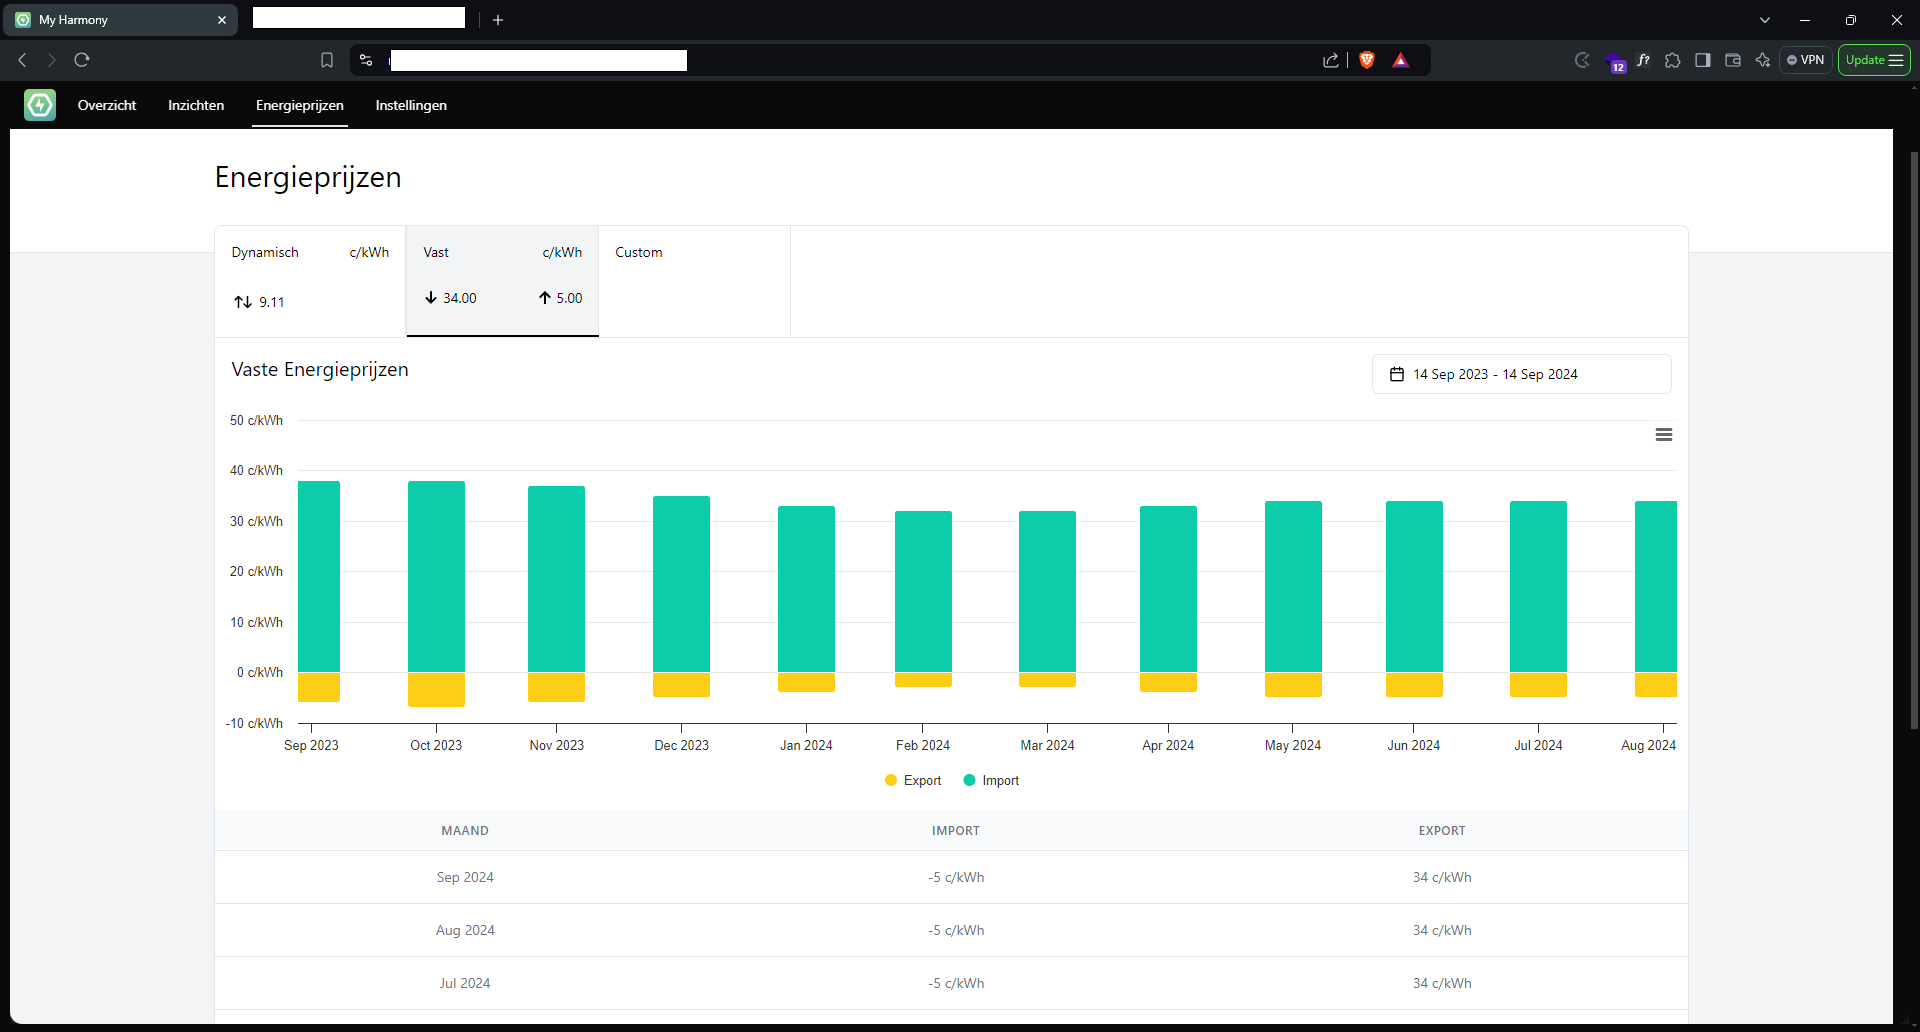Open site settings icon in address bar
The width and height of the screenshot is (1920, 1032).
(x=366, y=60)
